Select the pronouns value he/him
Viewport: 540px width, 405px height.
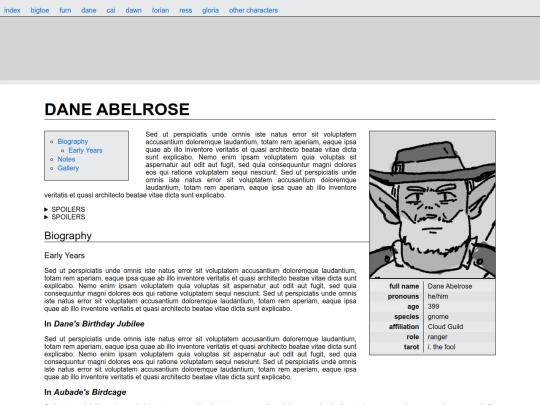(x=438, y=296)
